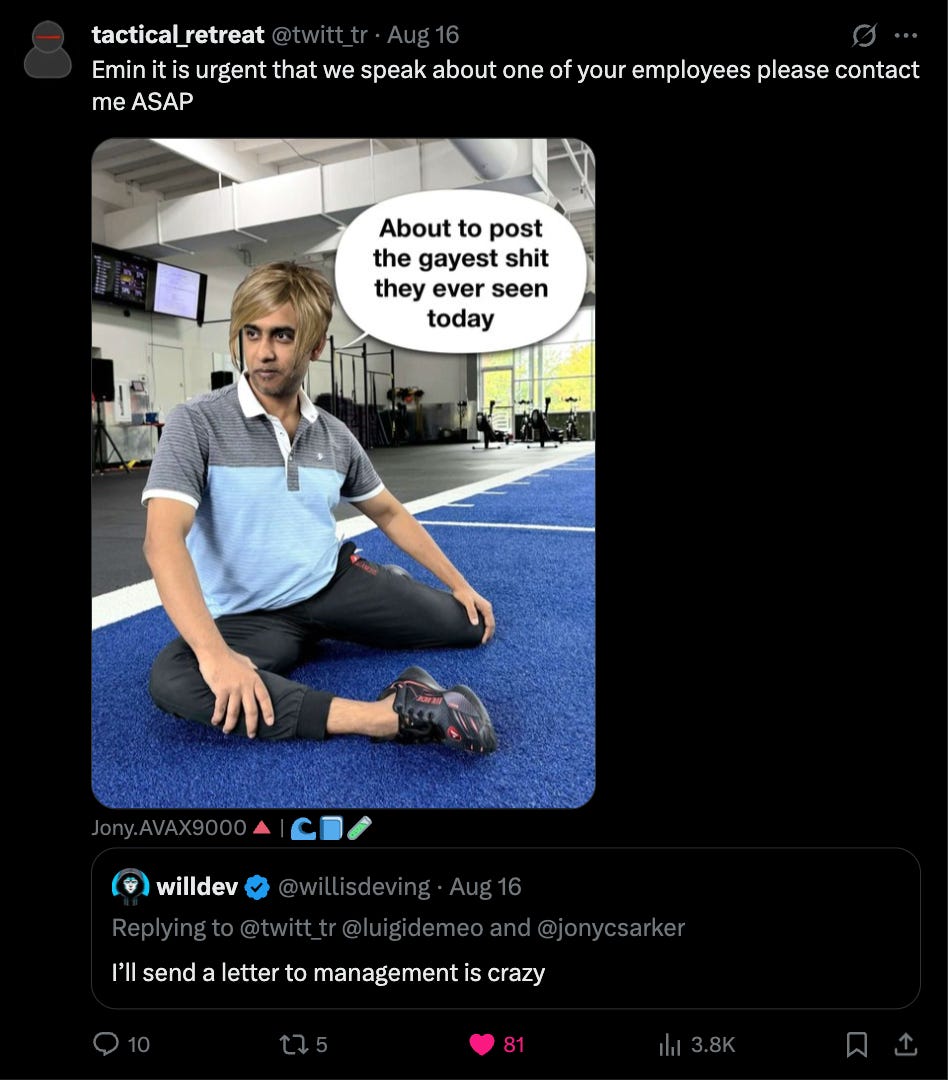Open the reply comments icon
948x1080 pixels.
coord(106,1043)
